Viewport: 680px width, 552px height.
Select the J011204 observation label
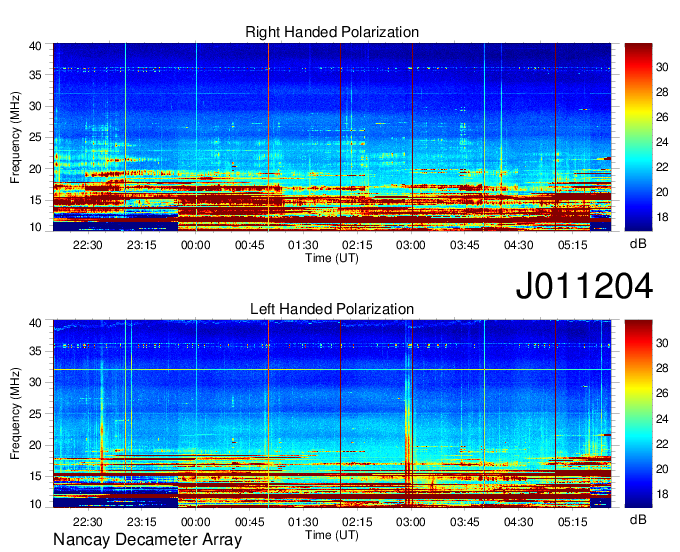584,286
